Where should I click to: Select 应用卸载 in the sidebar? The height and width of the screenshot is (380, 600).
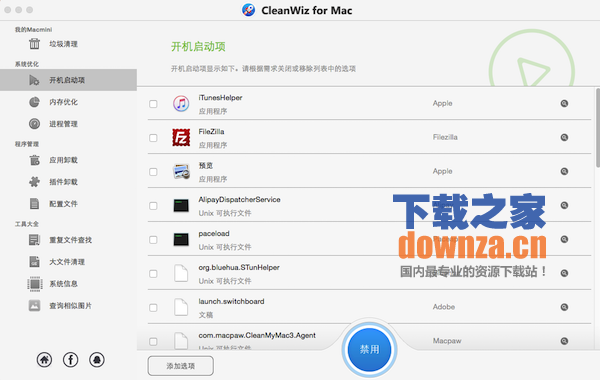coord(64,160)
